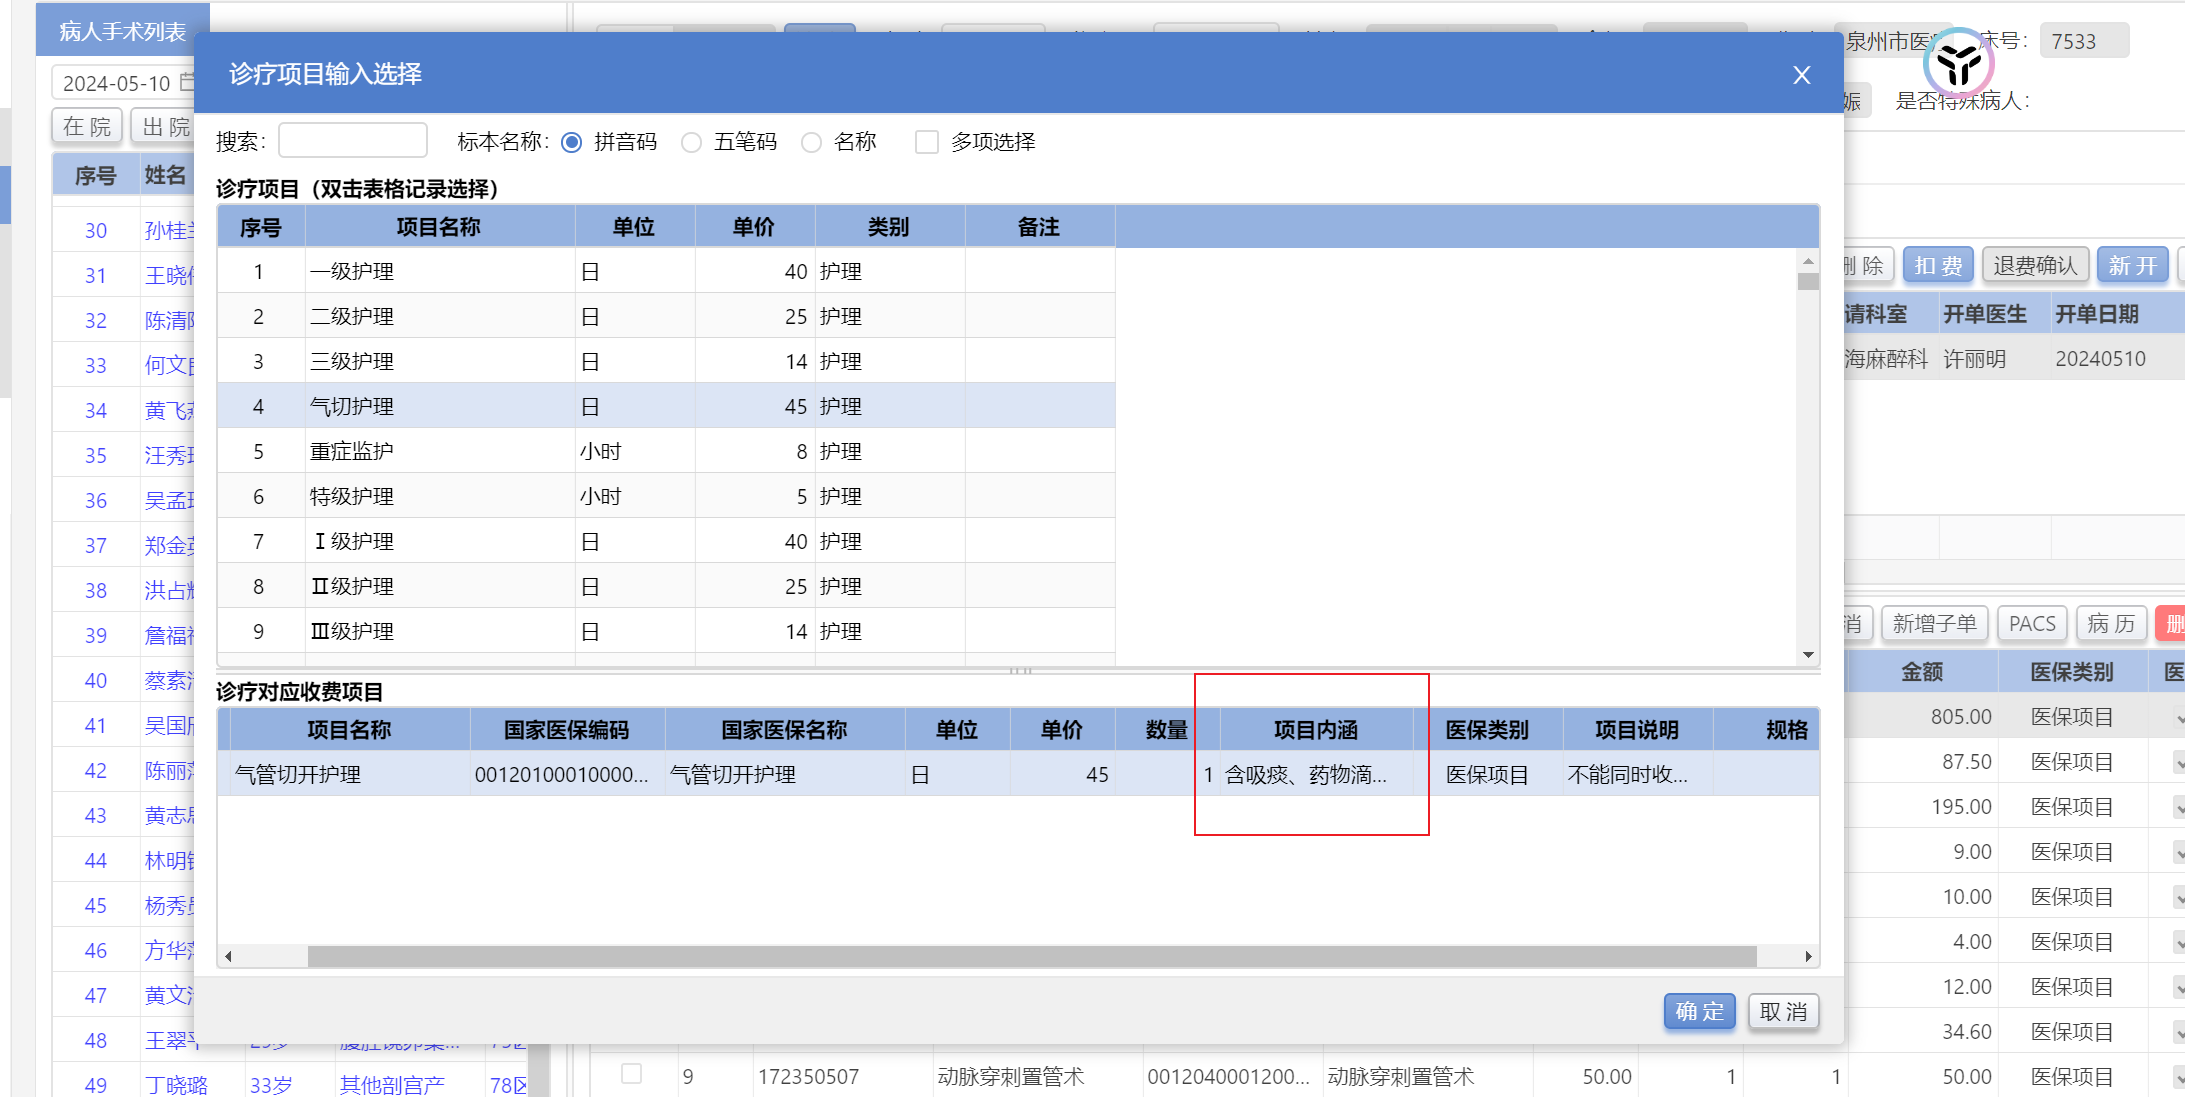Image resolution: width=2185 pixels, height=1097 pixels.
Task: Open dropdown arrow in the 87.50 row
Action: point(2178,763)
